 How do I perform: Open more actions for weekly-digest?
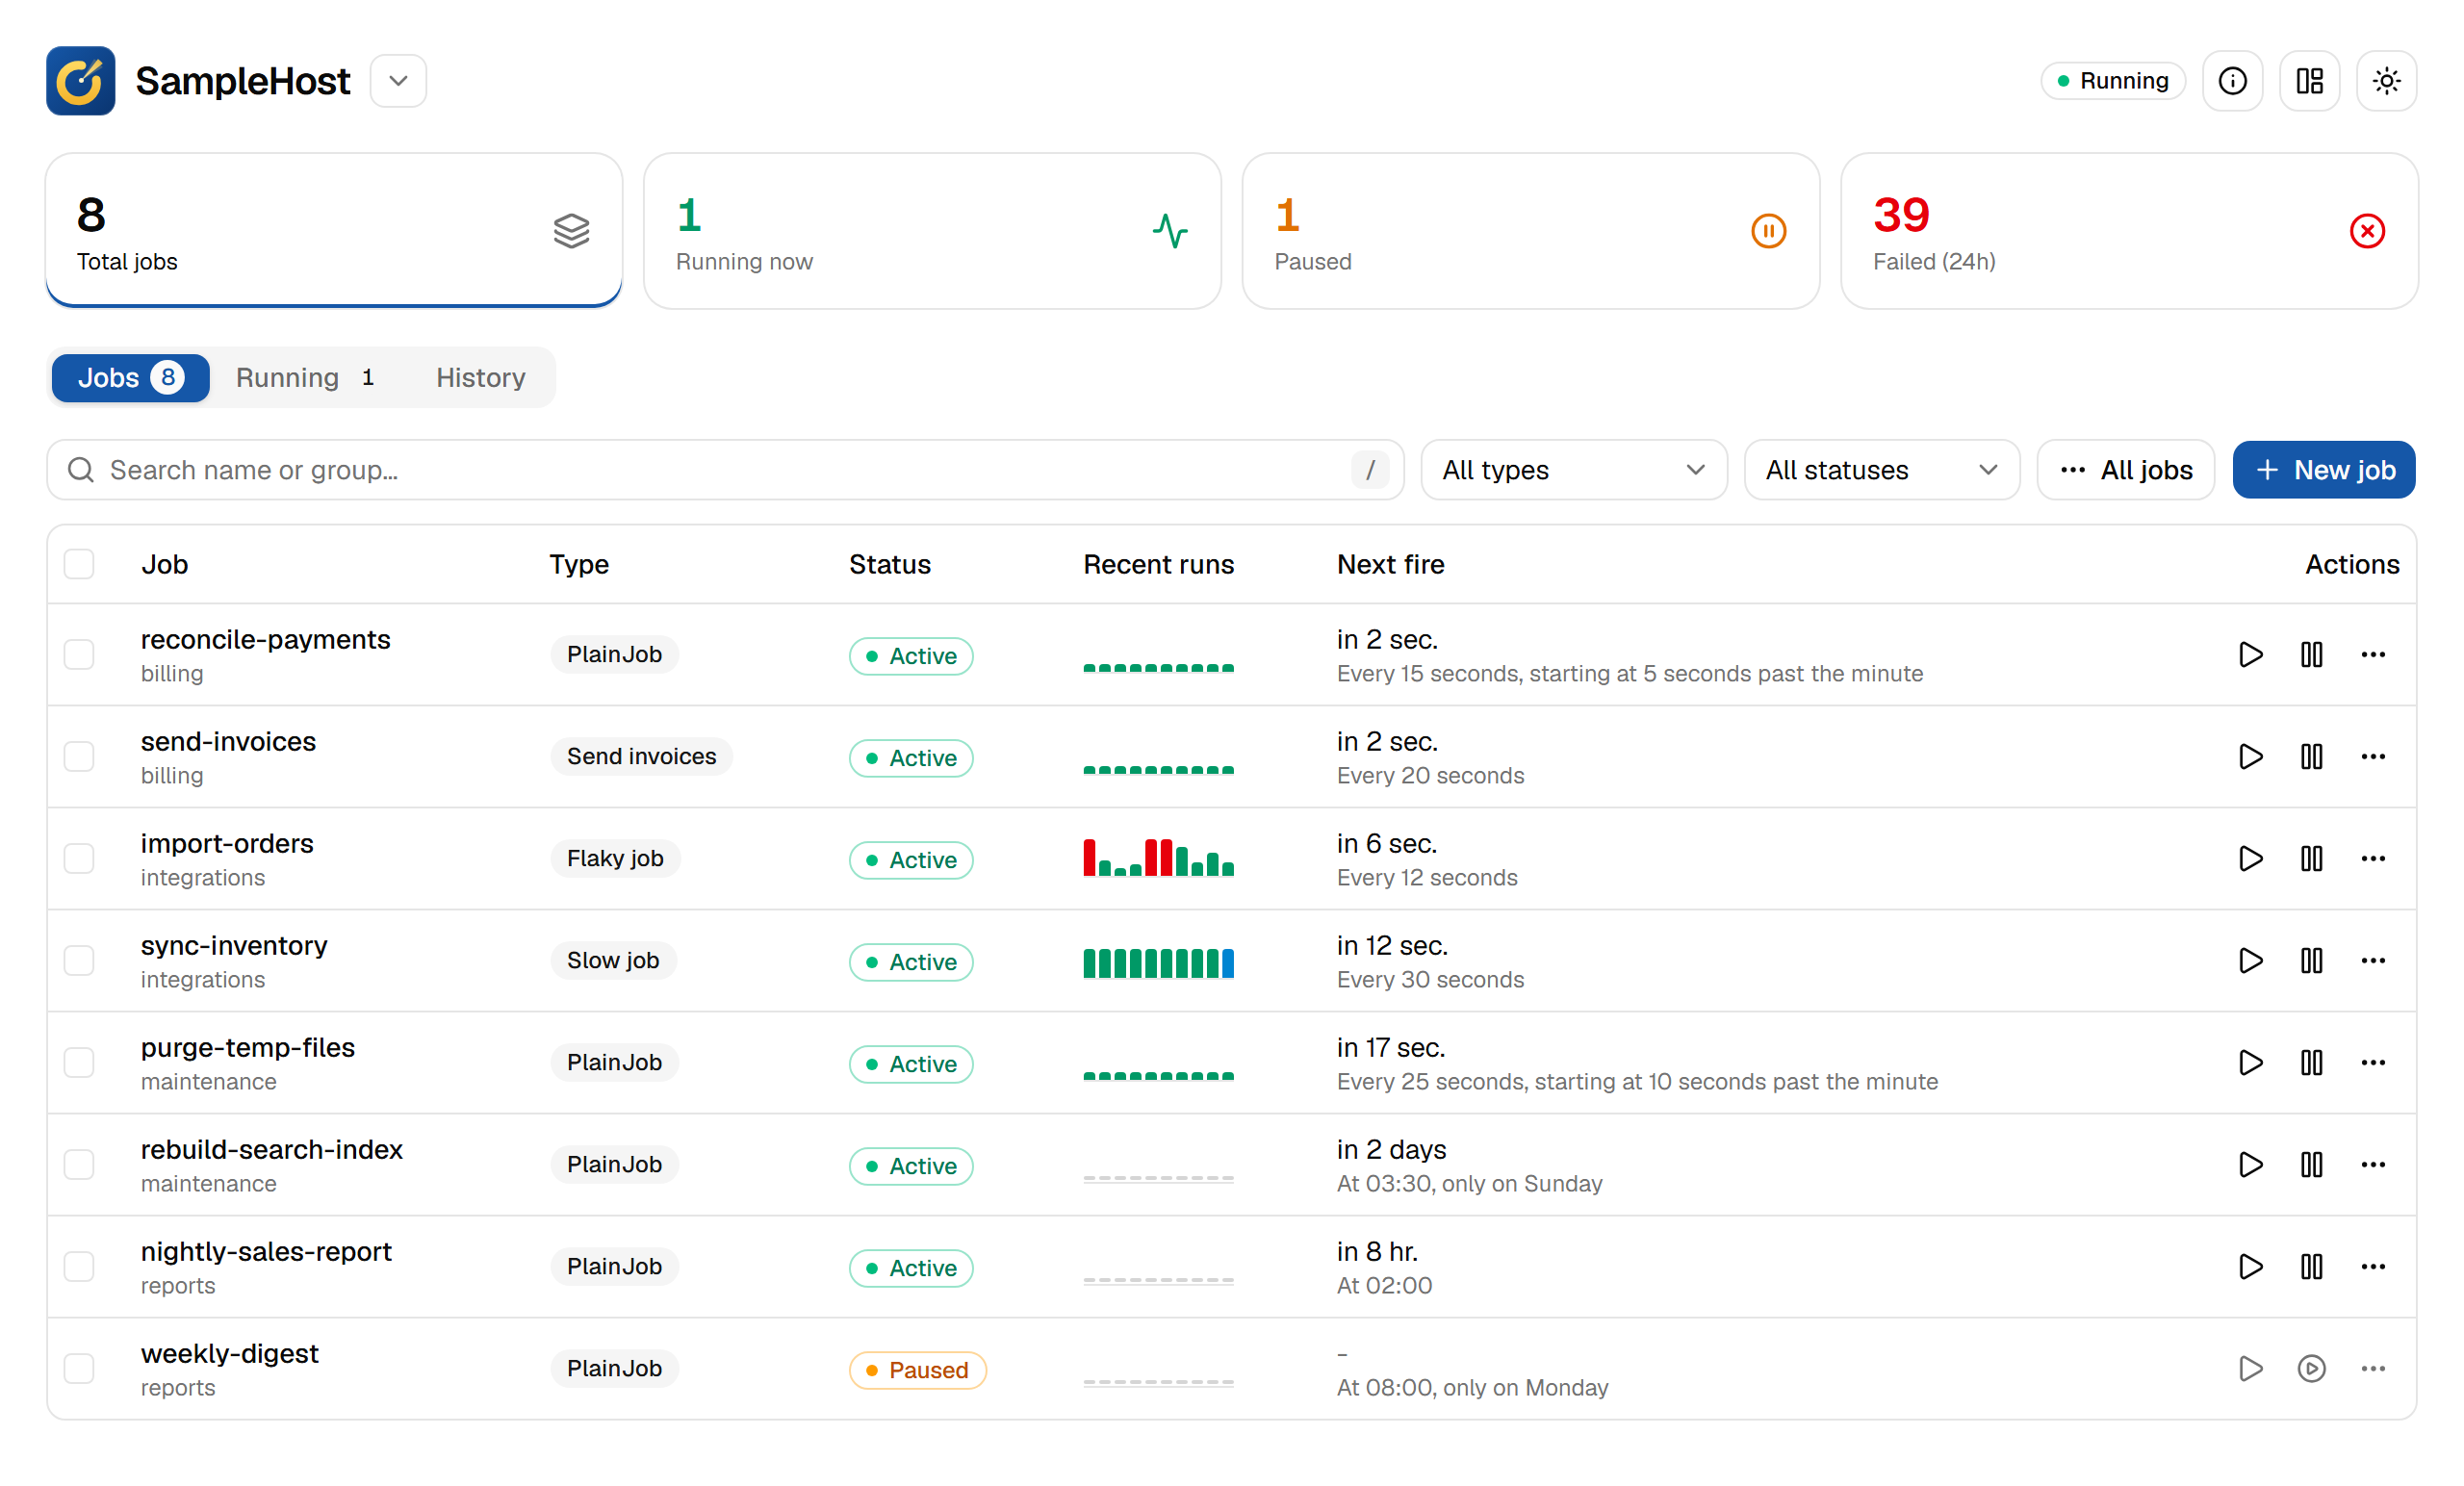2372,1368
